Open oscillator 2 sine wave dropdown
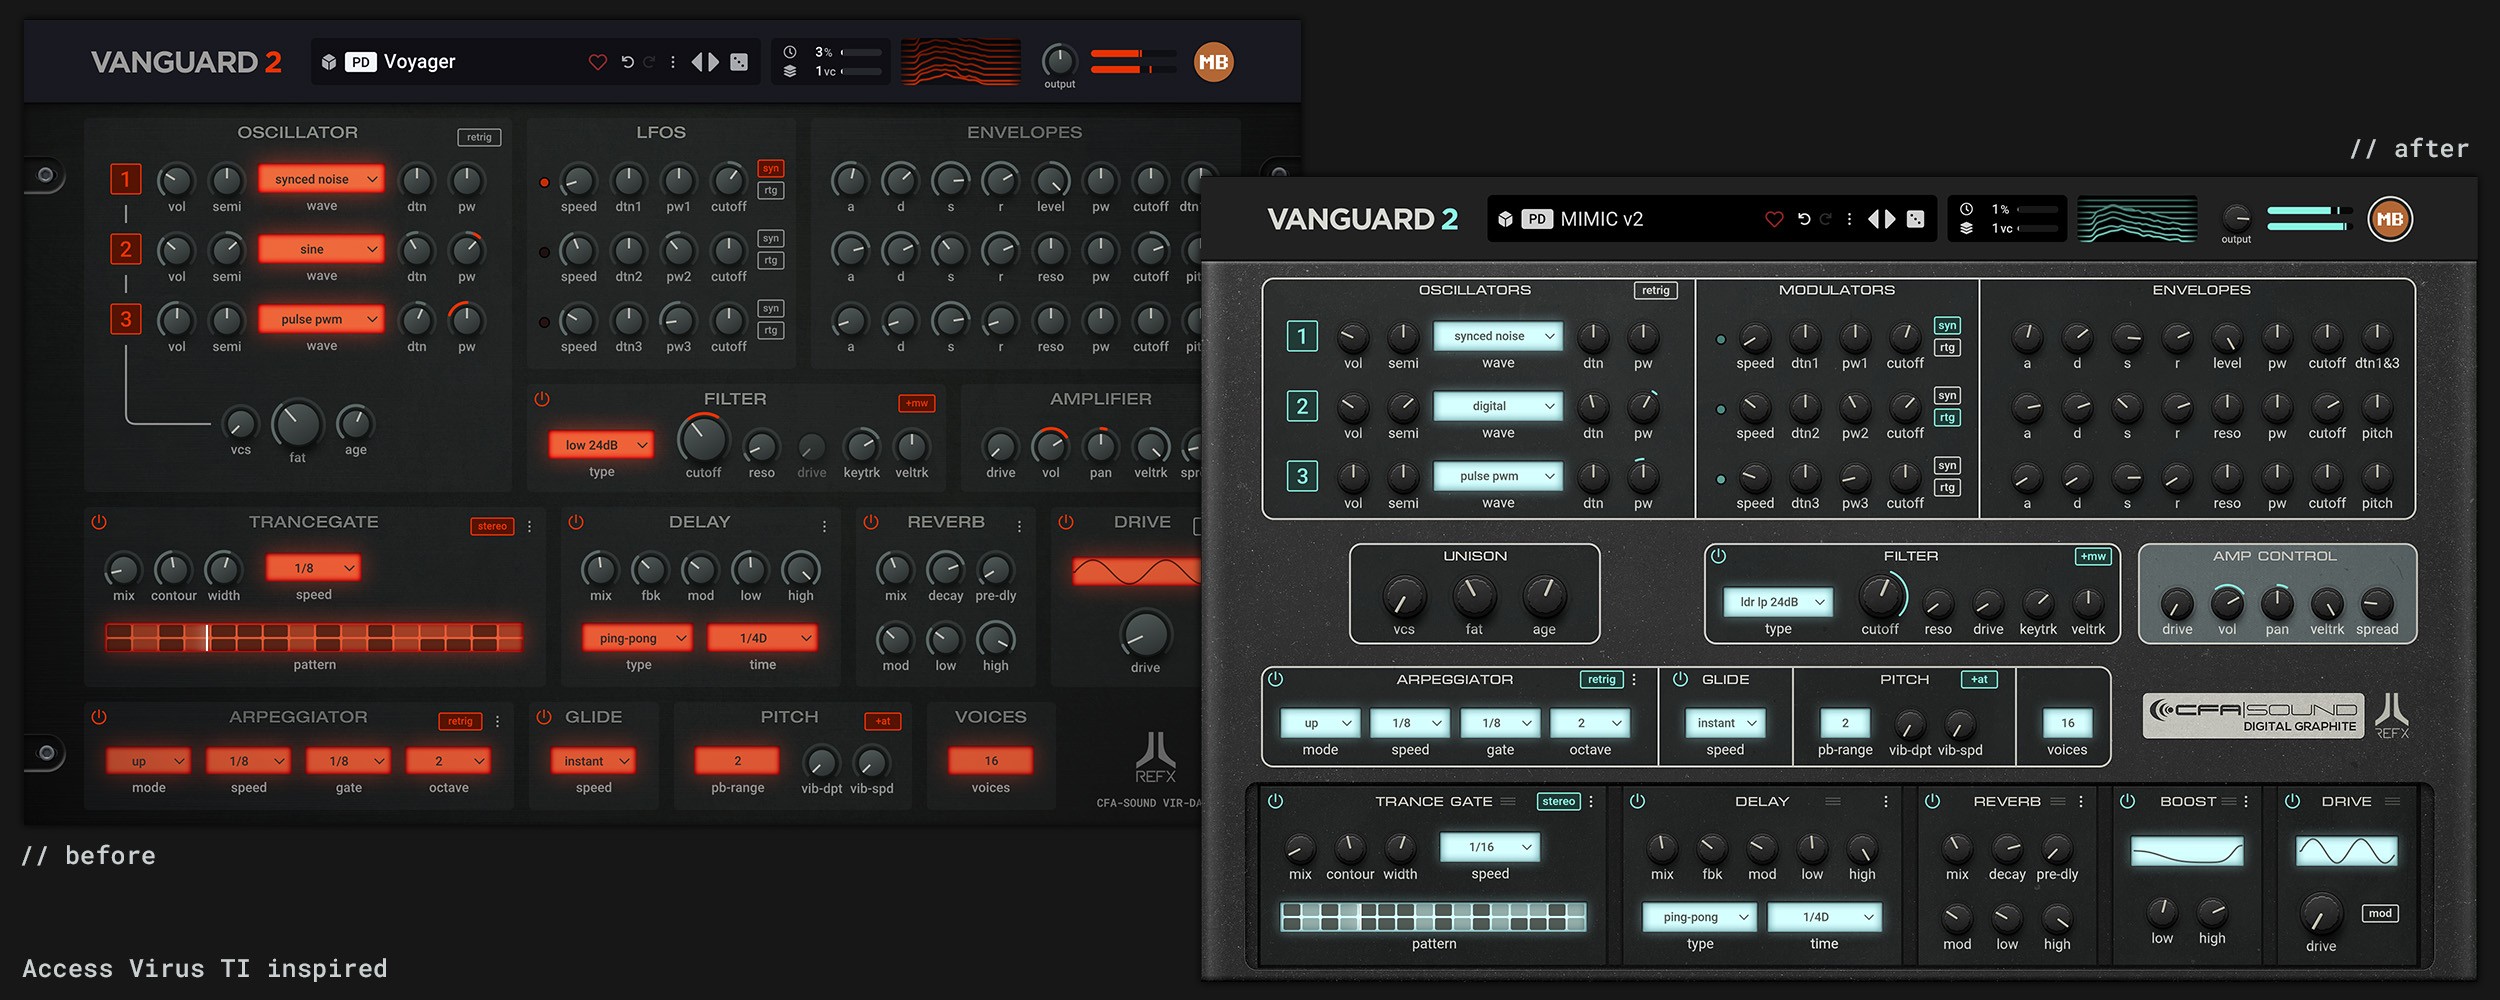The image size is (2500, 1000). pos(321,249)
